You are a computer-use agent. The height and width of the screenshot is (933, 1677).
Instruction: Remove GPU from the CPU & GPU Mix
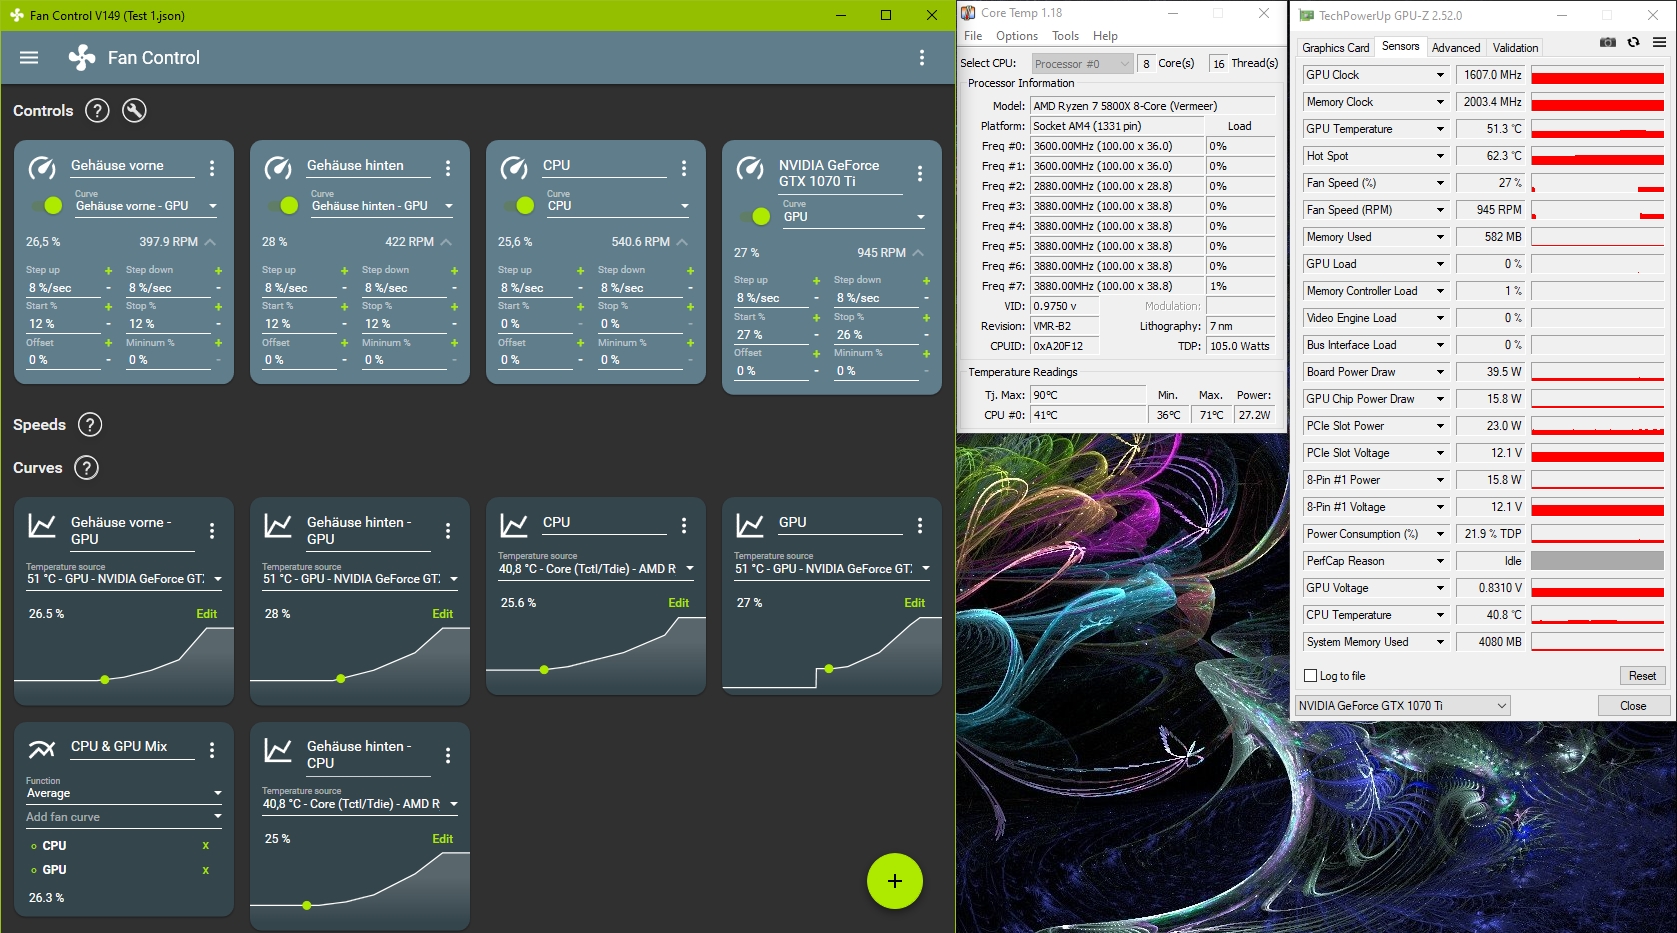tap(206, 870)
